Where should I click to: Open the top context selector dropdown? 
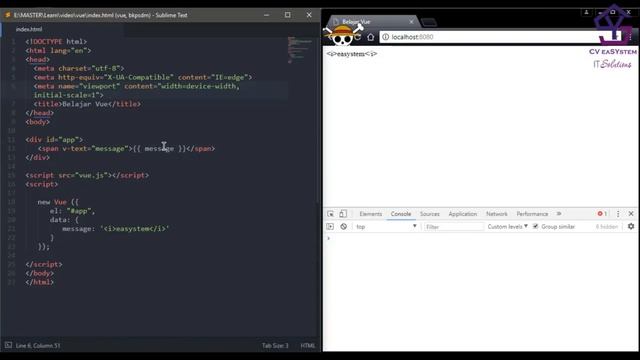tap(386, 227)
